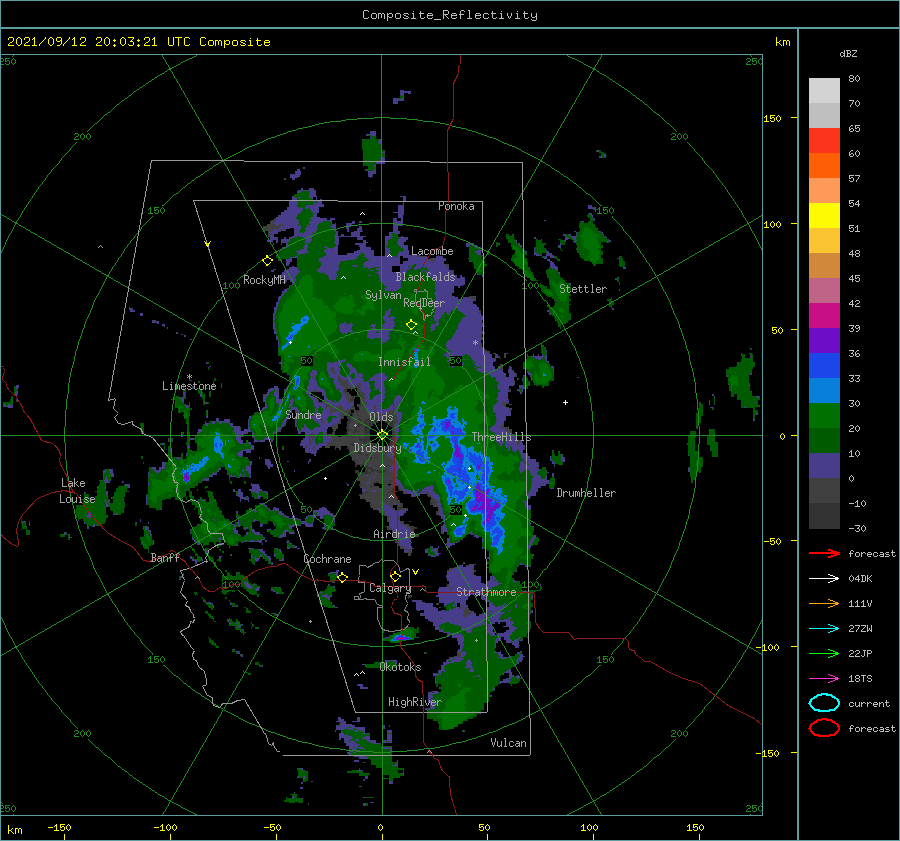Click the red forecast arrow in legend
This screenshot has width=900, height=841.
coord(824,553)
